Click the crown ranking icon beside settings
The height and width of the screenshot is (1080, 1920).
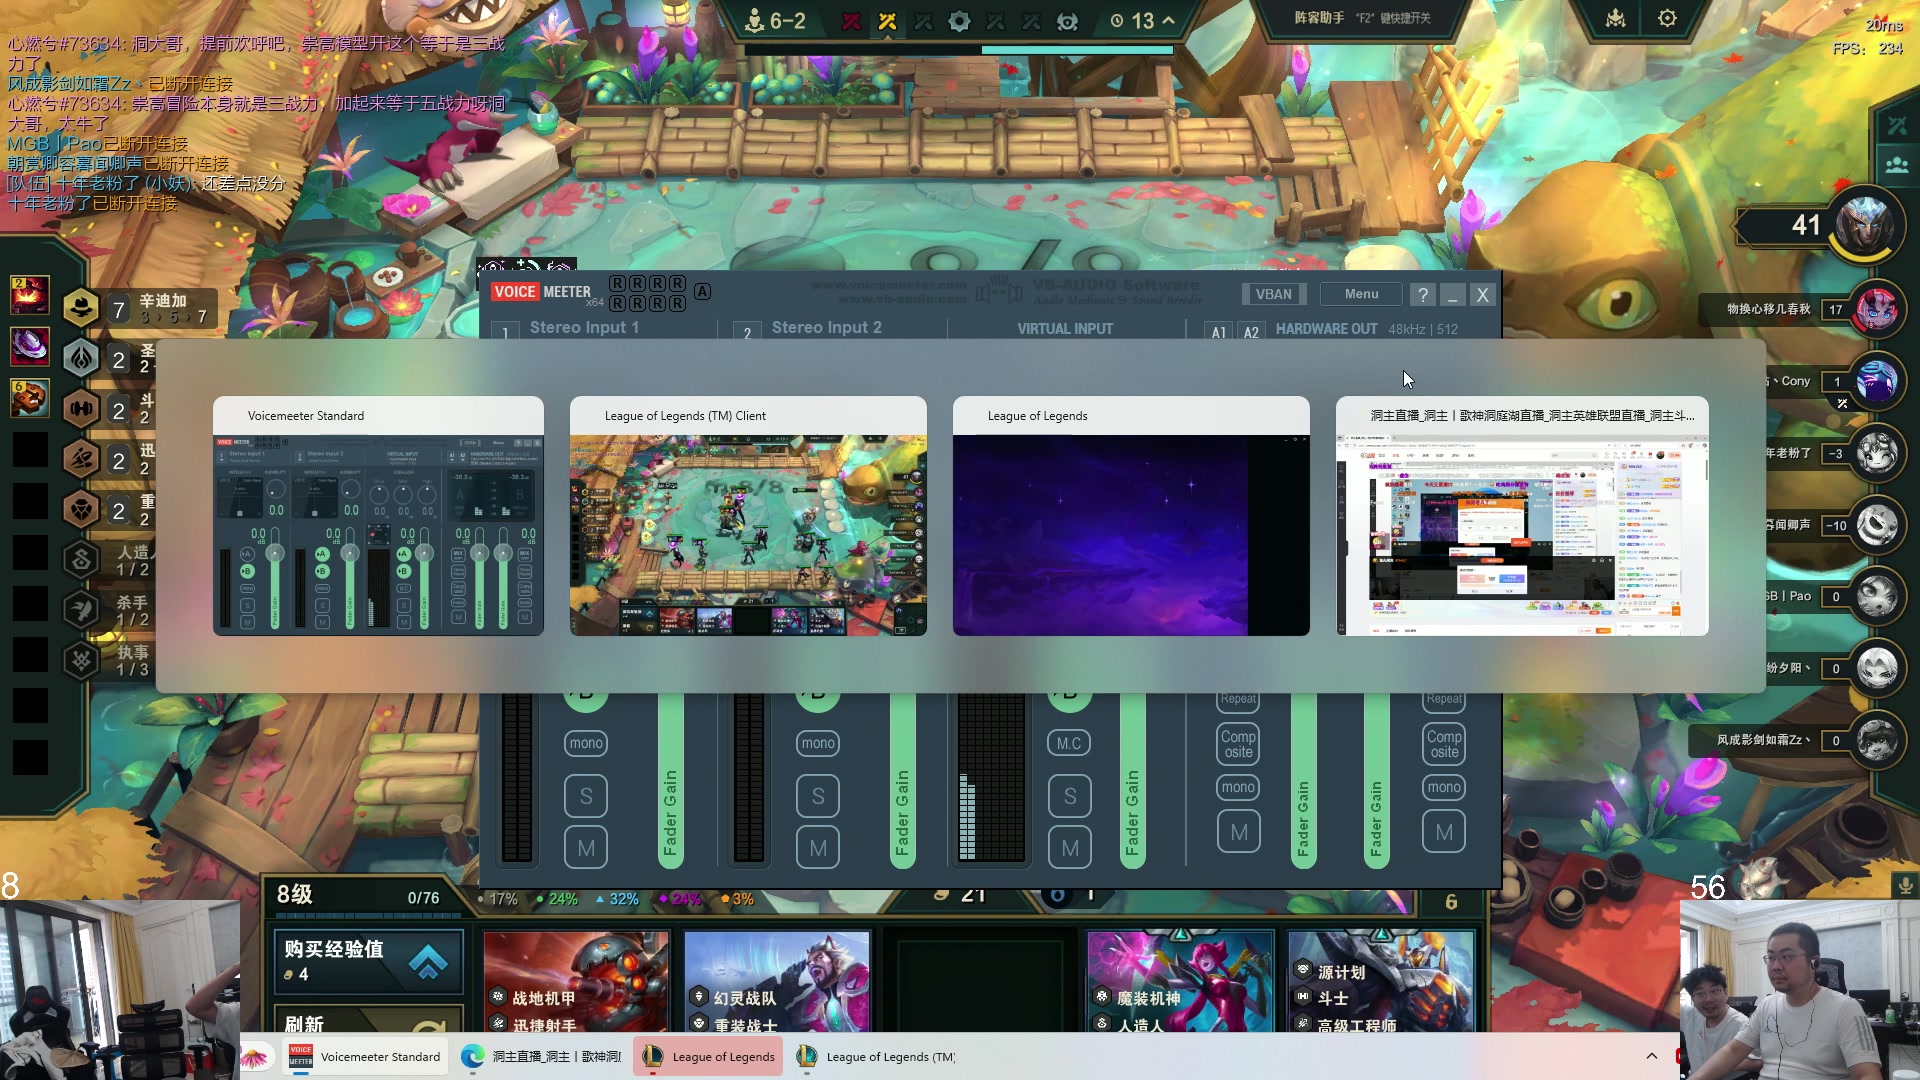point(1615,18)
